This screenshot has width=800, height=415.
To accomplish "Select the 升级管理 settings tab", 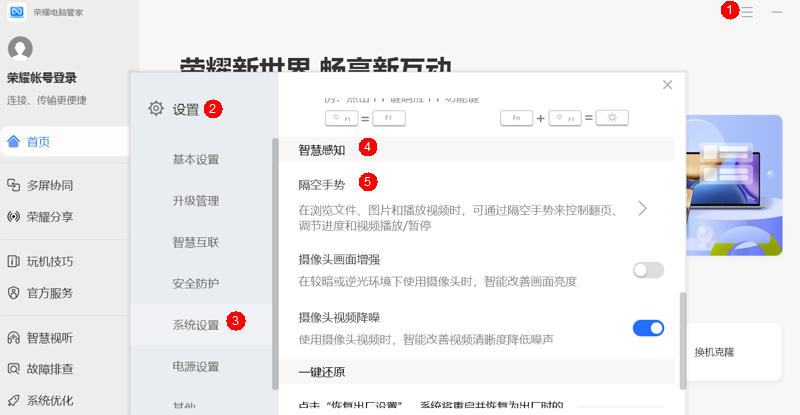I will (195, 200).
